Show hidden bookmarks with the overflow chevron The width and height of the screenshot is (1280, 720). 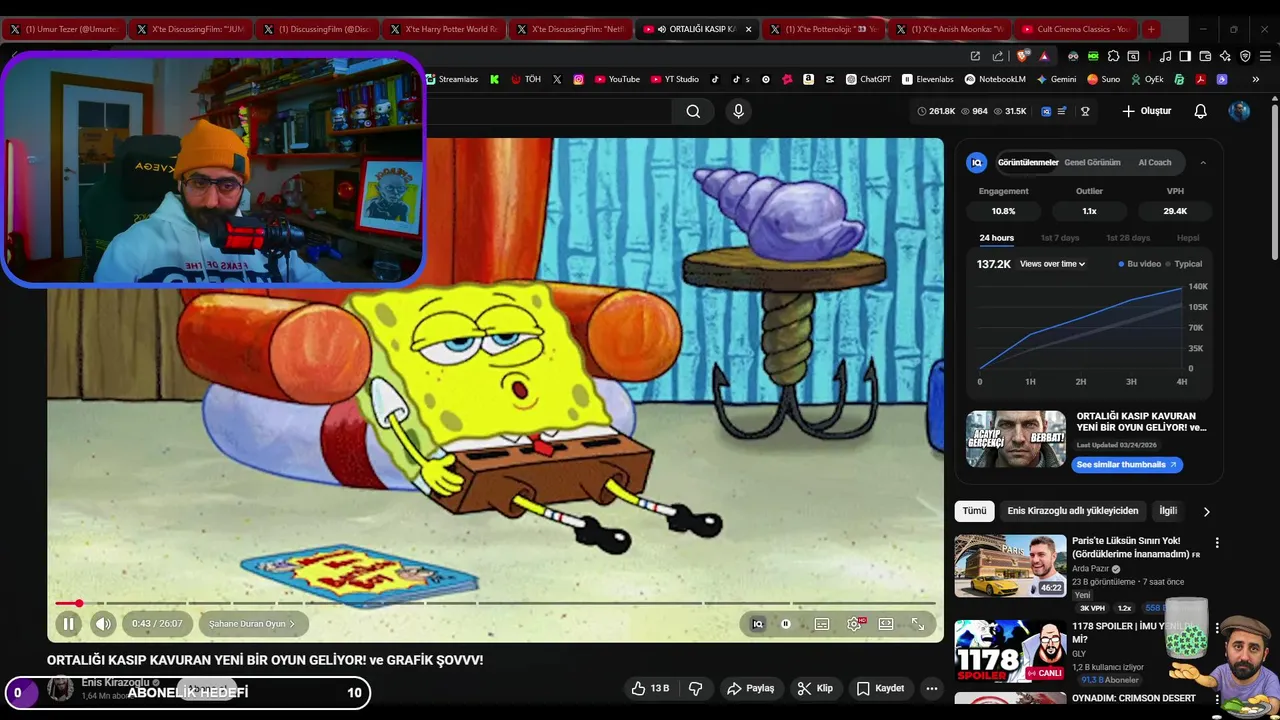[1256, 79]
